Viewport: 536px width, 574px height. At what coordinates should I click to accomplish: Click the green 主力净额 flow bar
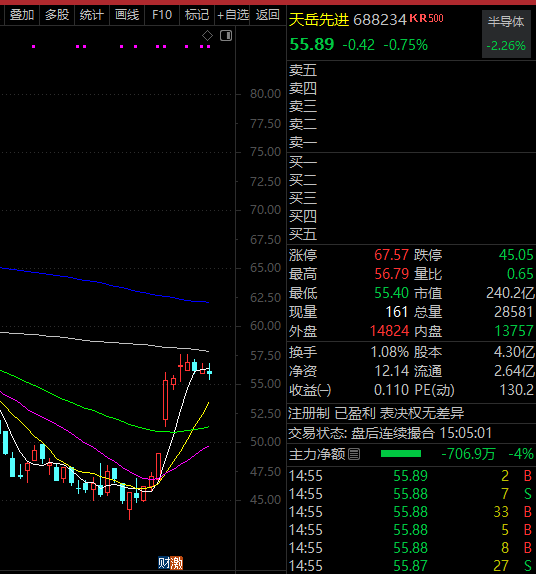pyautogui.click(x=401, y=454)
